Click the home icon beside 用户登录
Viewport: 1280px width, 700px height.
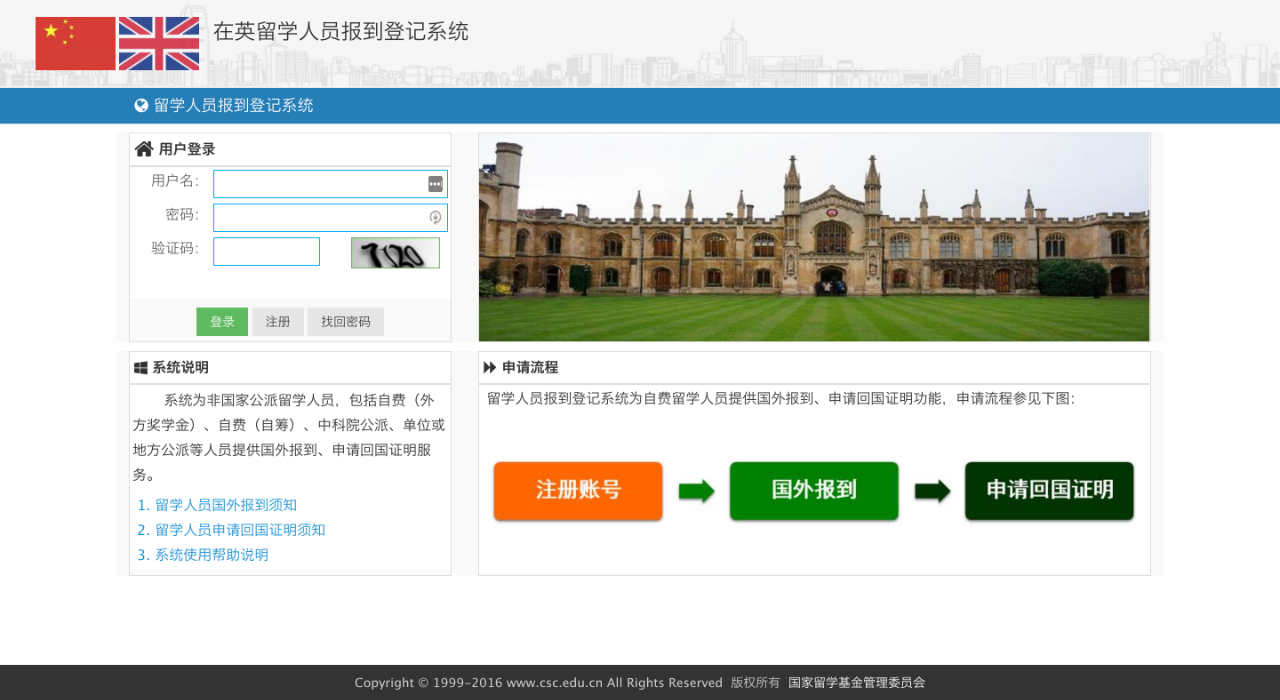tap(144, 149)
